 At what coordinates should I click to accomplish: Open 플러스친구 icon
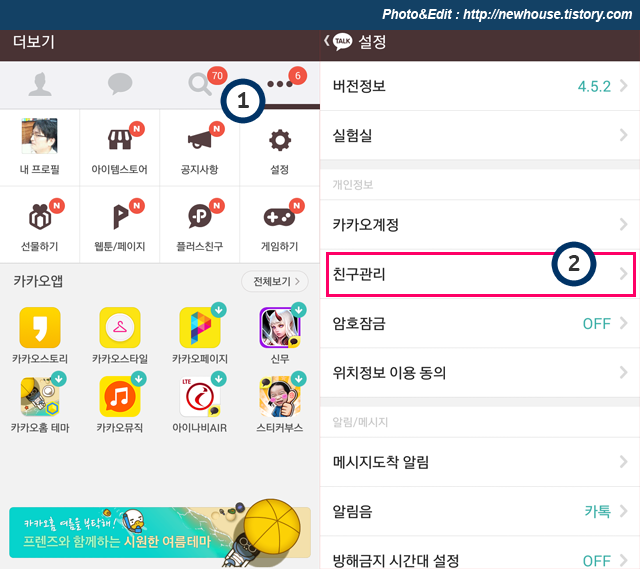point(200,216)
